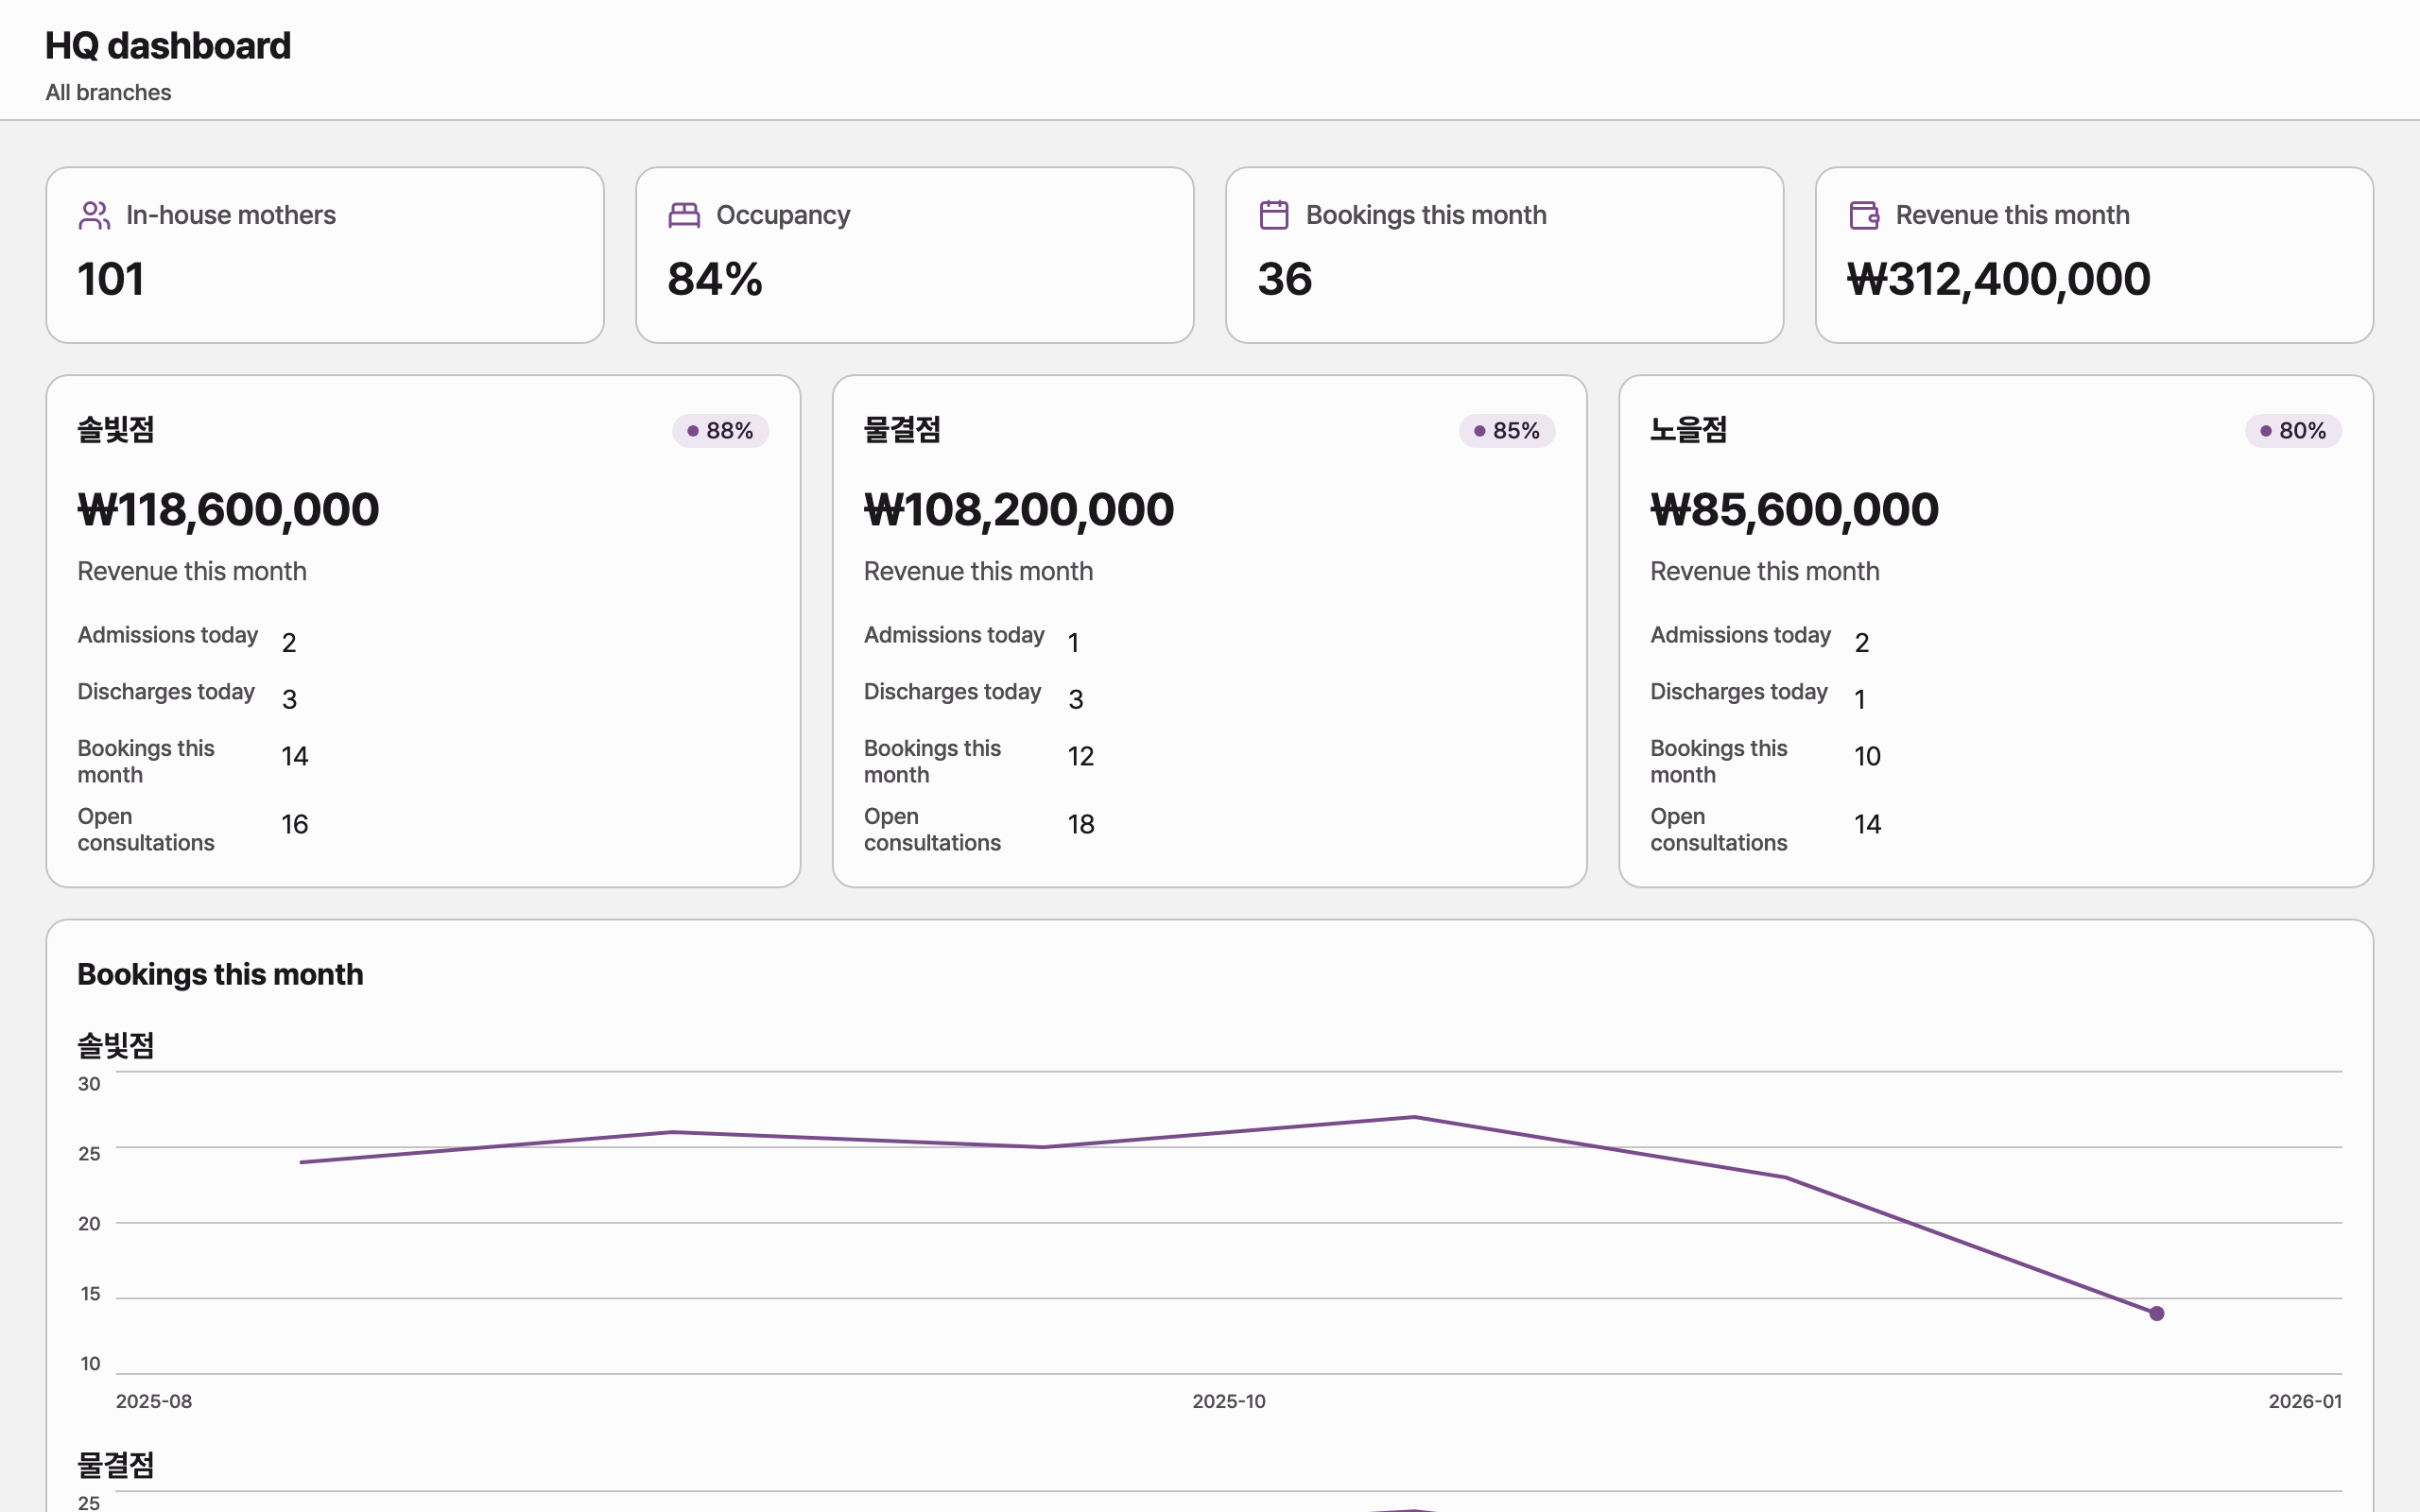The width and height of the screenshot is (2420, 1512).
Task: Click the 88% occupancy badge on 솔빛점
Action: [720, 431]
